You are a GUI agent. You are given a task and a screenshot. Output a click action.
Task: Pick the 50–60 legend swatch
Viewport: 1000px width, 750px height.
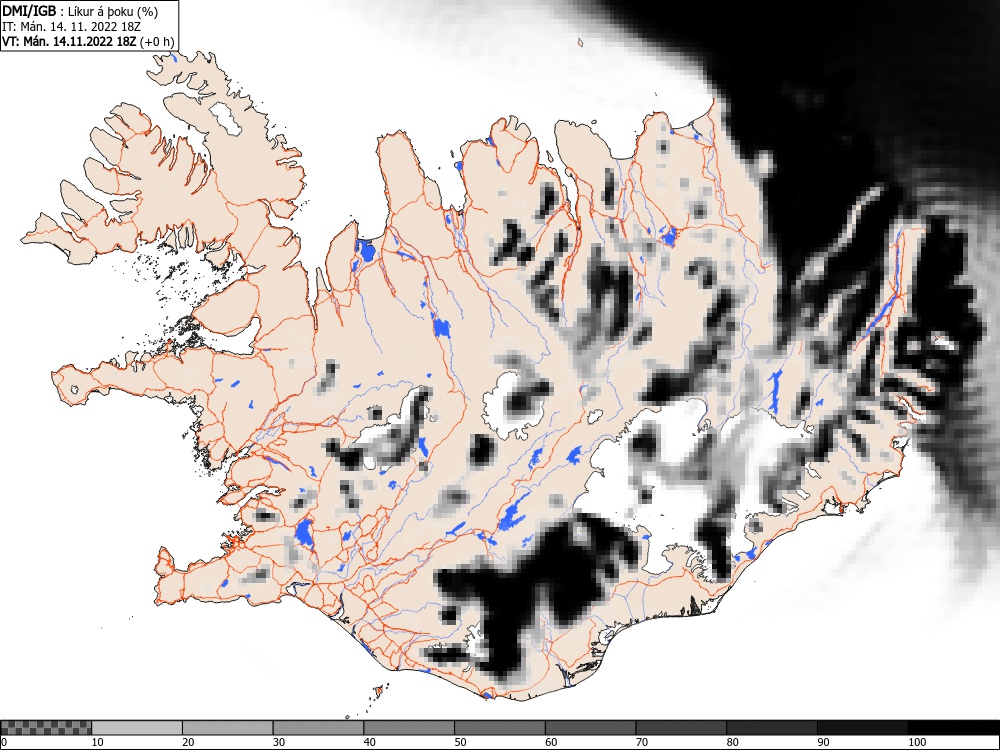[x=499, y=728]
